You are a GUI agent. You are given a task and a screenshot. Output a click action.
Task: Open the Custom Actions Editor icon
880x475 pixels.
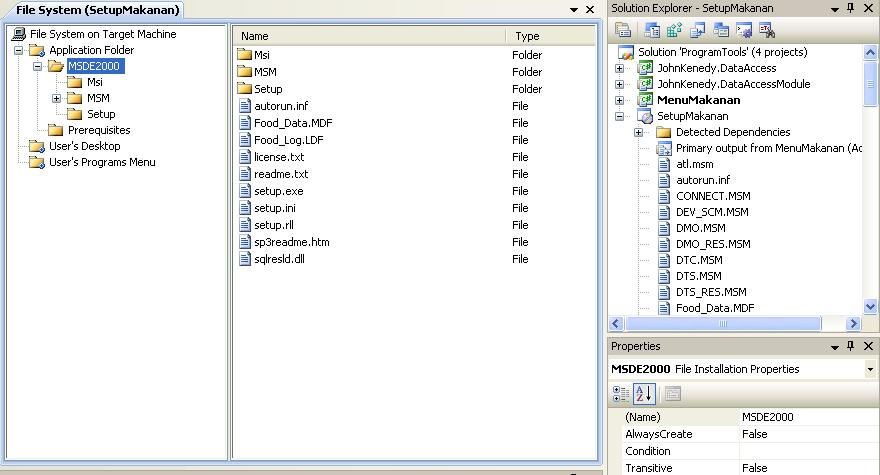click(x=744, y=30)
